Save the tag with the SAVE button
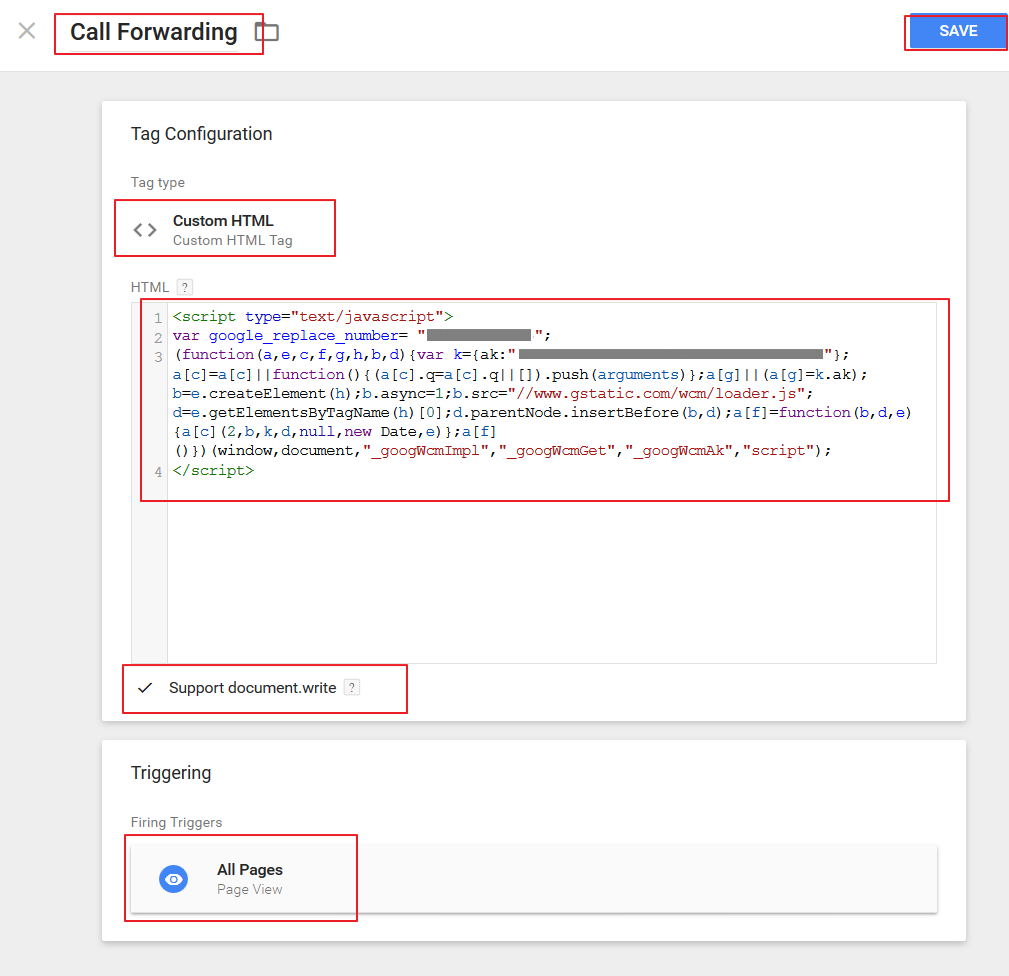Viewport: 1009px width, 976px height. point(958,31)
